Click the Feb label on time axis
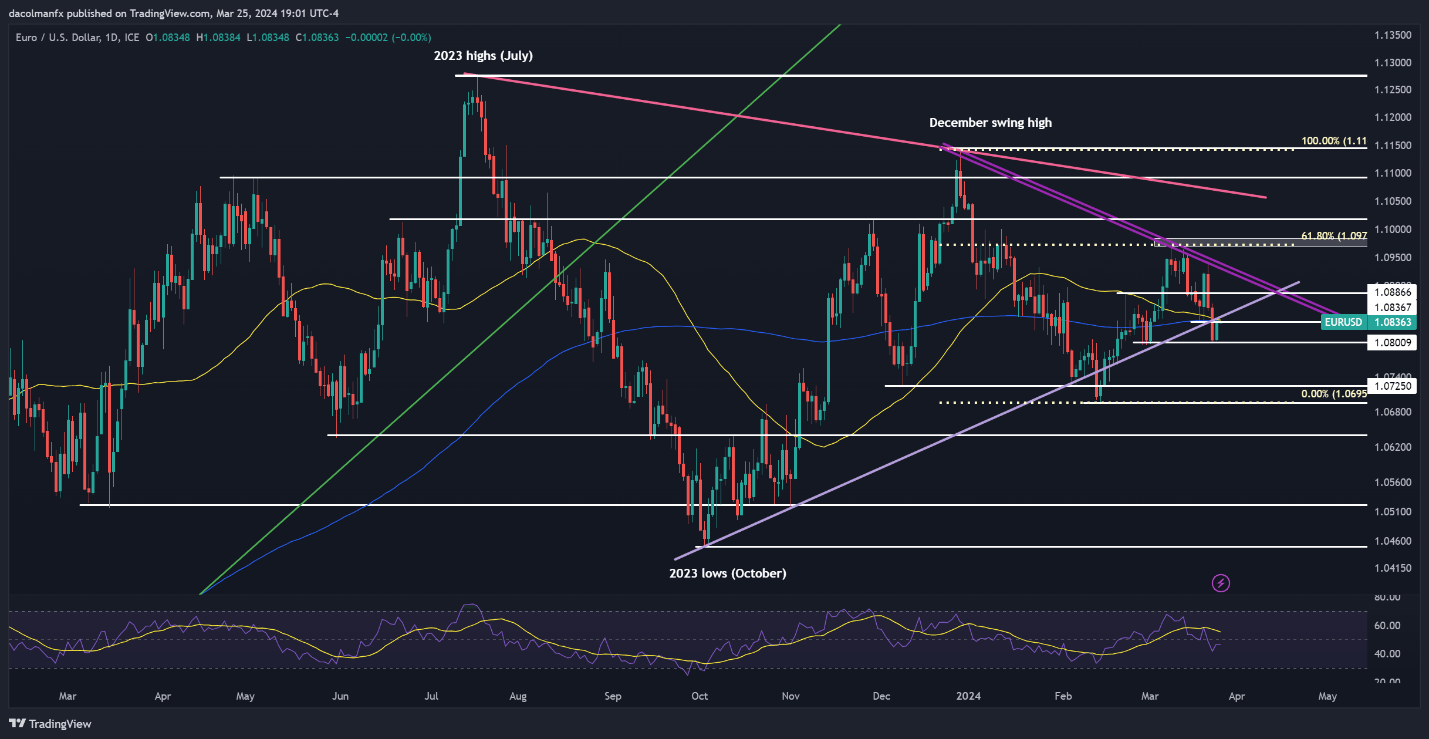 pyautogui.click(x=1063, y=695)
